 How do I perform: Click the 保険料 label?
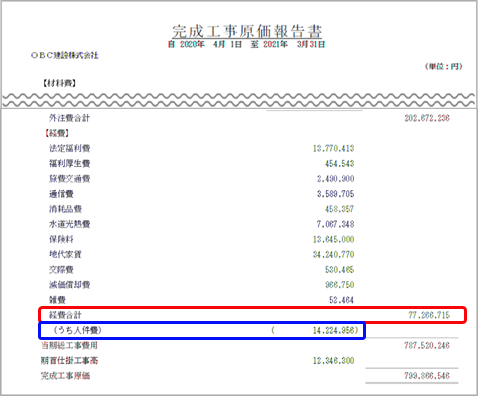click(61, 239)
